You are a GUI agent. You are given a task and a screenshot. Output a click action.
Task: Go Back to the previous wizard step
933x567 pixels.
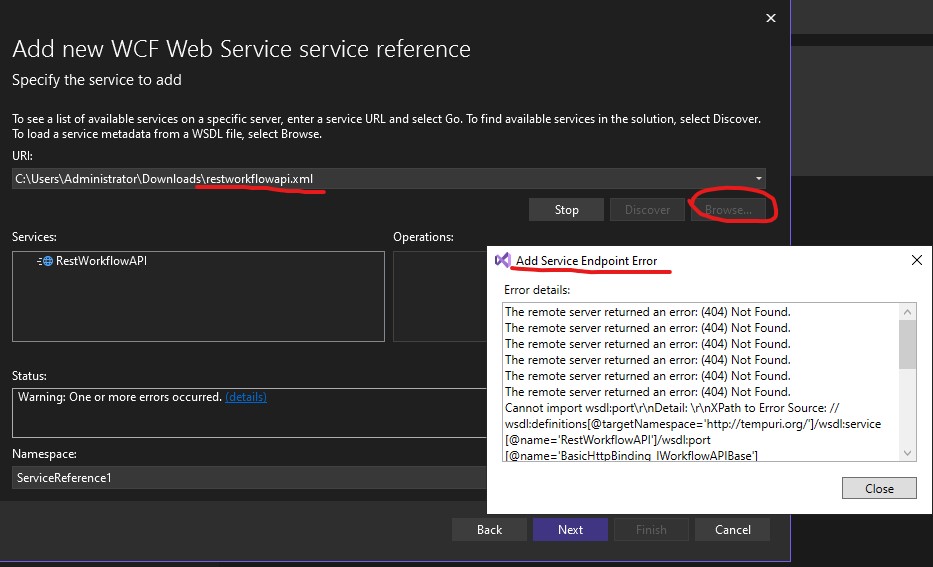click(489, 529)
